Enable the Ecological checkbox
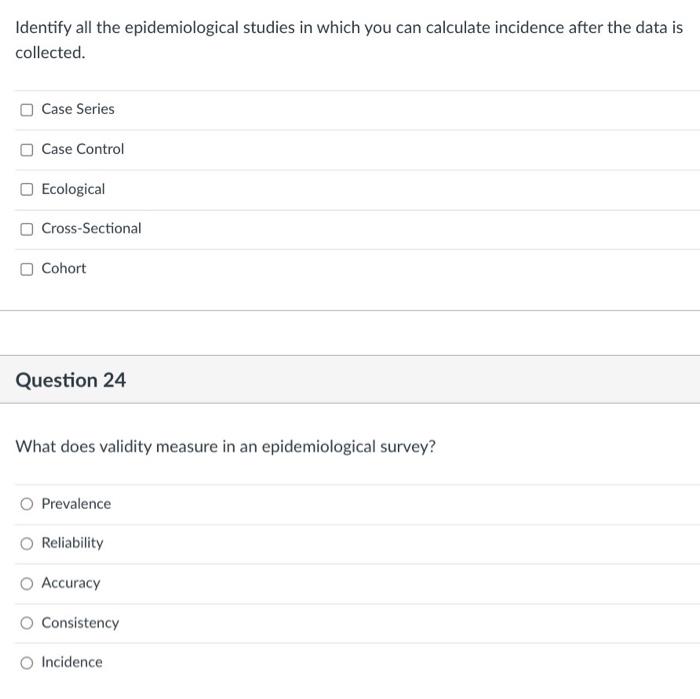Screen dimensions: 700x699 pyautogui.click(x=27, y=189)
